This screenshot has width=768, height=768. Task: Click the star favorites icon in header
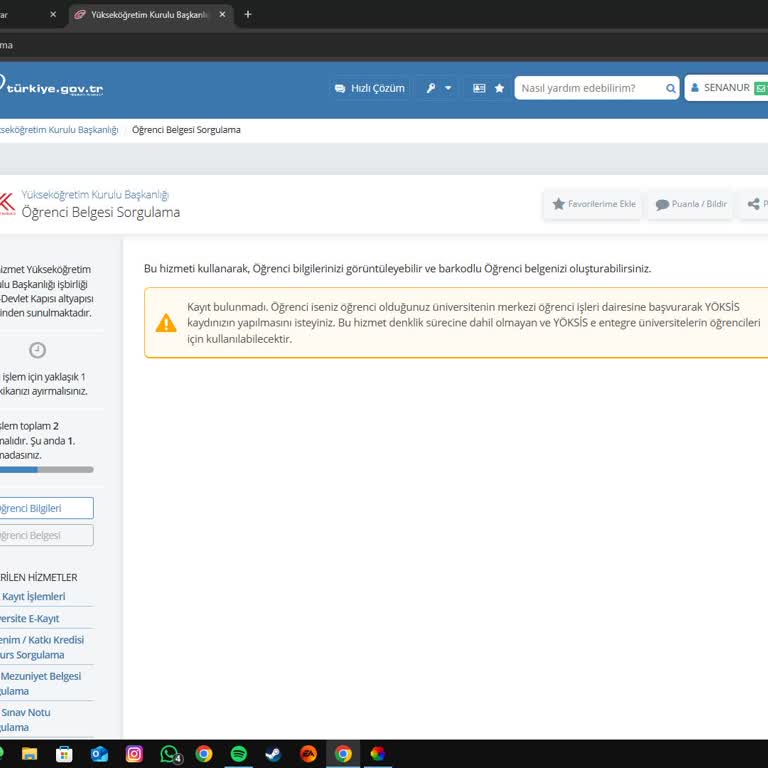tap(499, 88)
